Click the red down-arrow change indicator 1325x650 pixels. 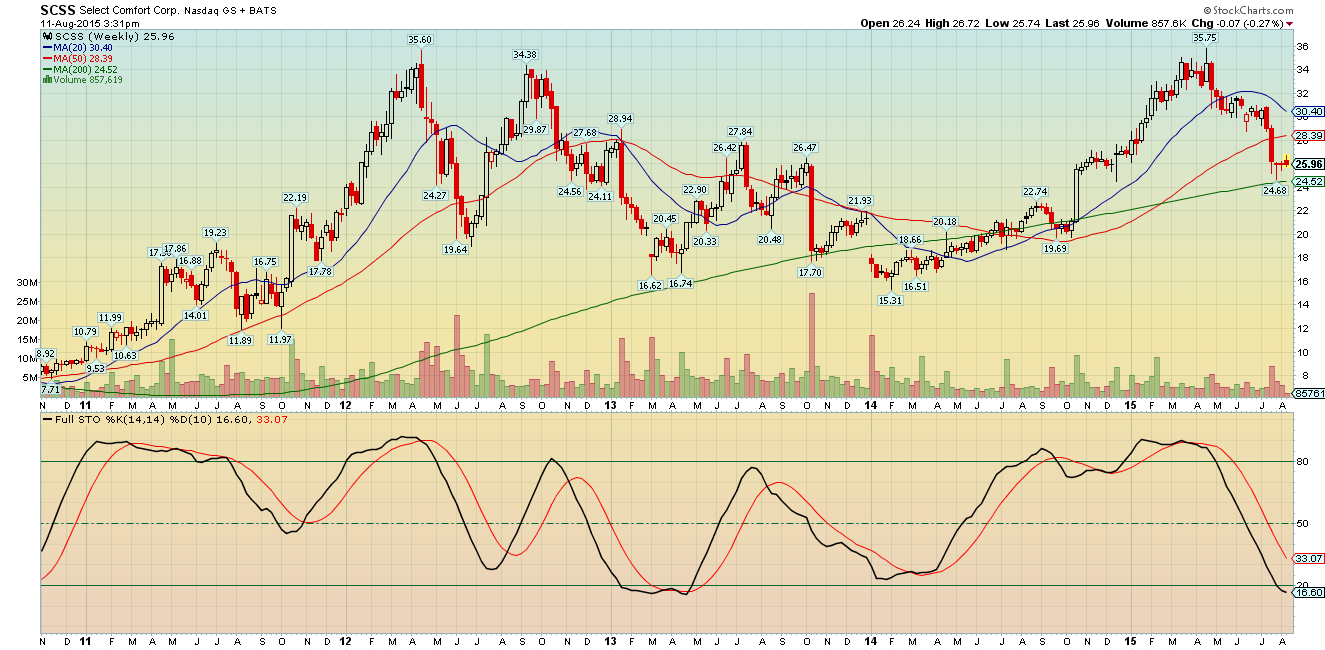[x=1289, y=23]
